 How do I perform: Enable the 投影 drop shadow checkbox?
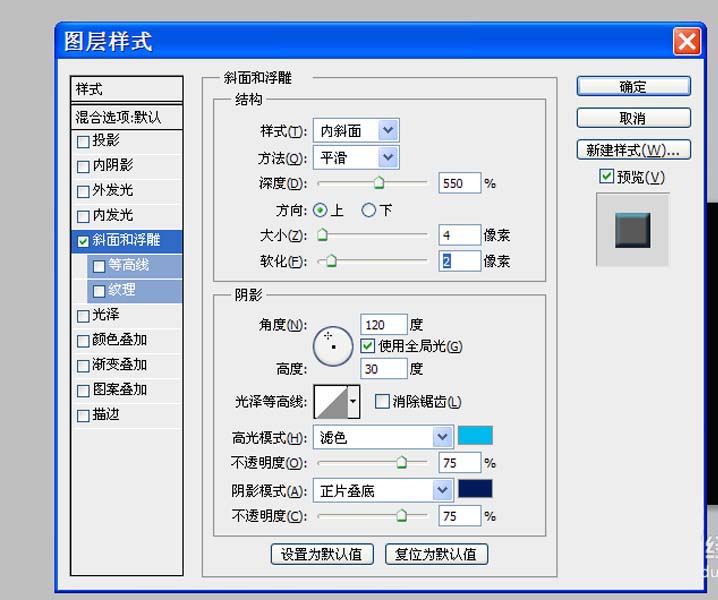(x=83, y=142)
